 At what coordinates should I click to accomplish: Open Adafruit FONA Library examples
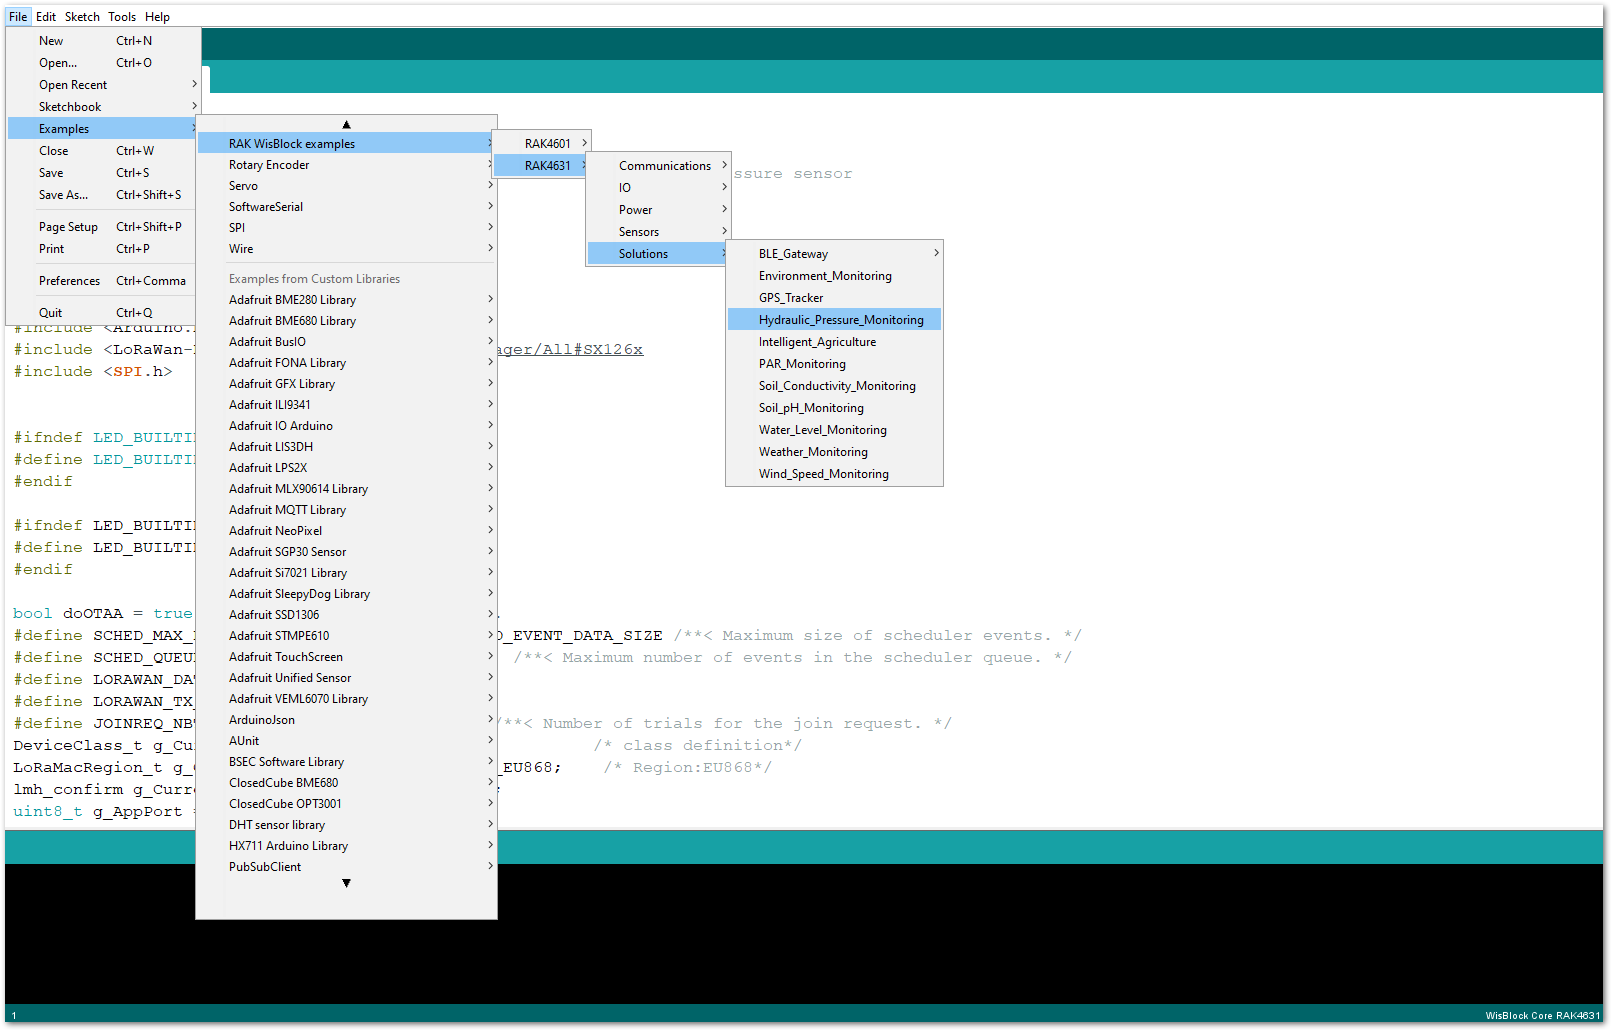coord(346,363)
